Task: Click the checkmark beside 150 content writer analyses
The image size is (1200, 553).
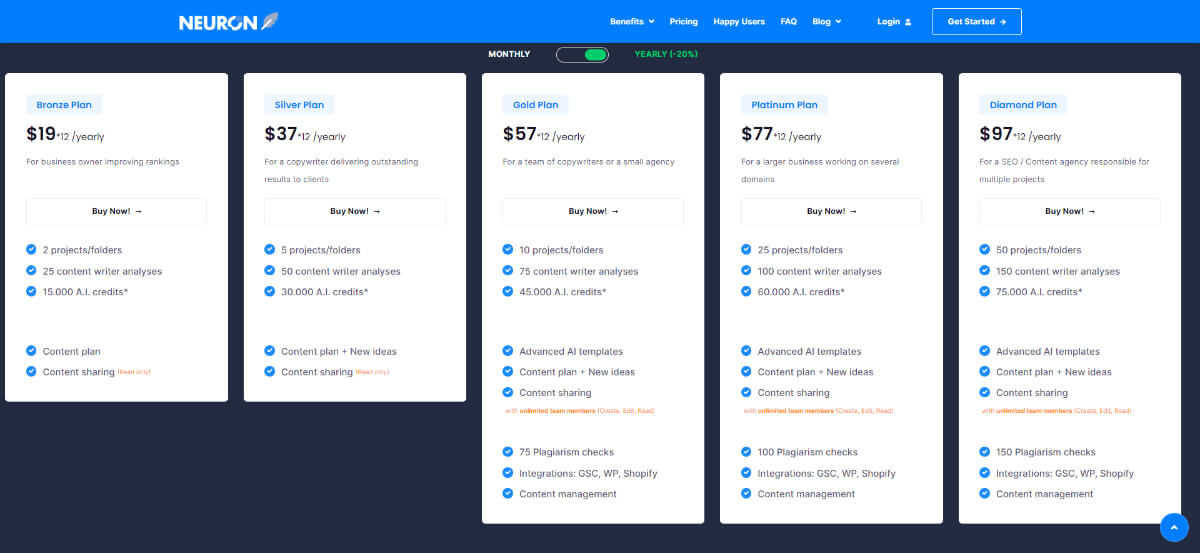Action: 985,271
